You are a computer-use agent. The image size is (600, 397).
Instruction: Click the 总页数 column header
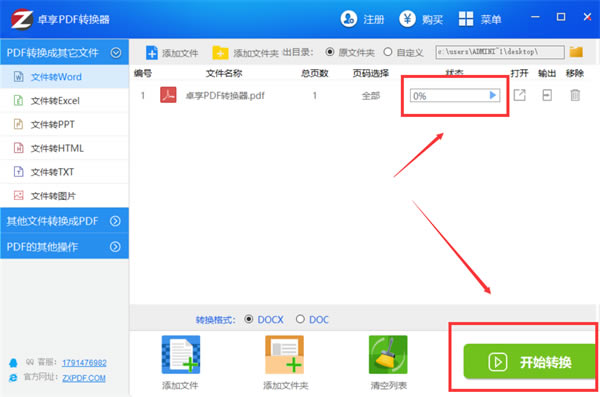(x=315, y=73)
